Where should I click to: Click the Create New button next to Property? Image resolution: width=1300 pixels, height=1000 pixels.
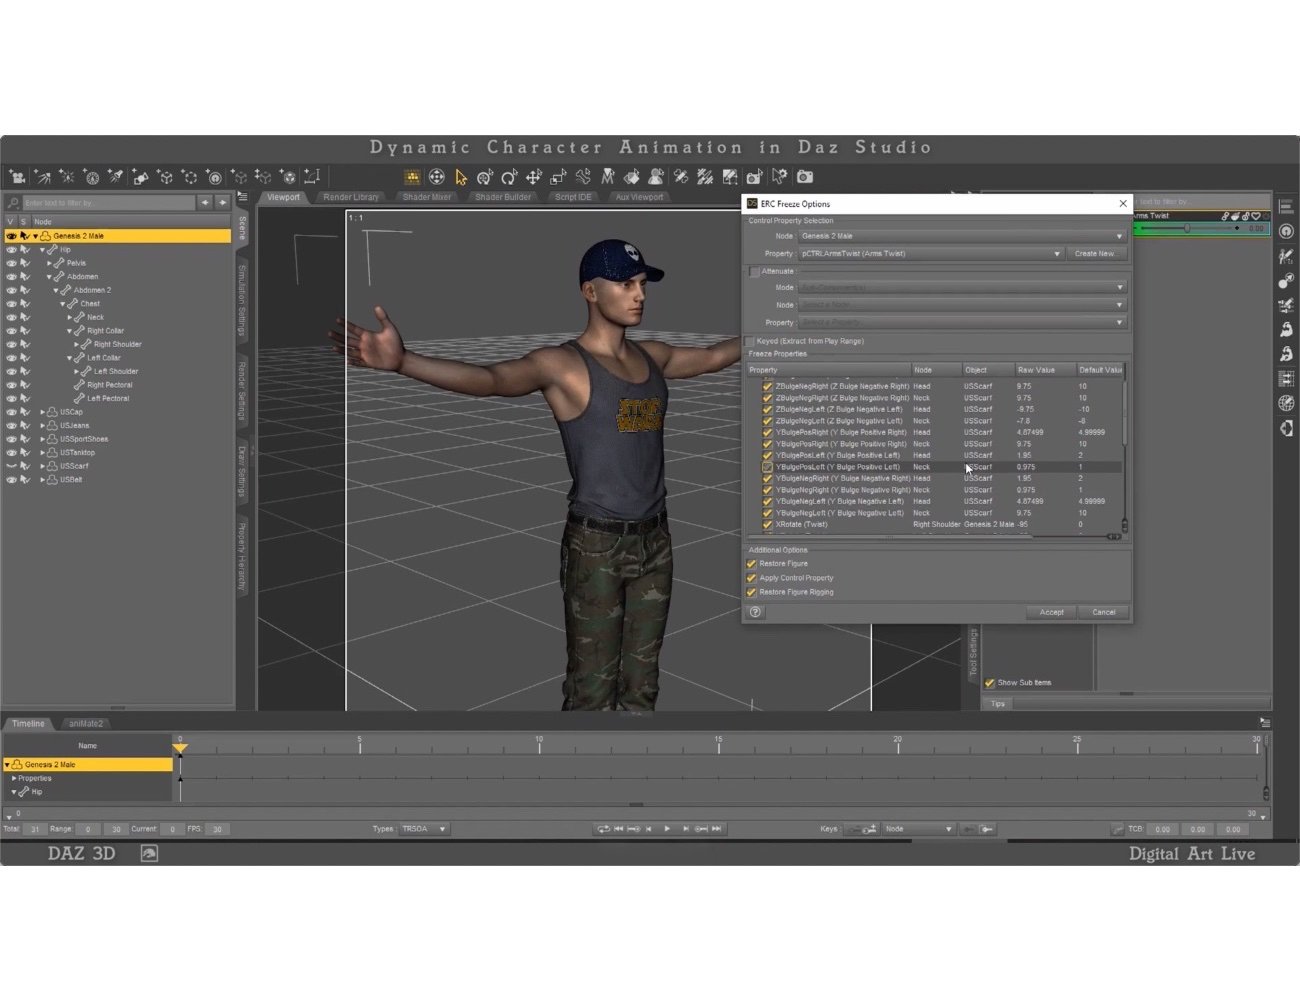pyautogui.click(x=1097, y=254)
